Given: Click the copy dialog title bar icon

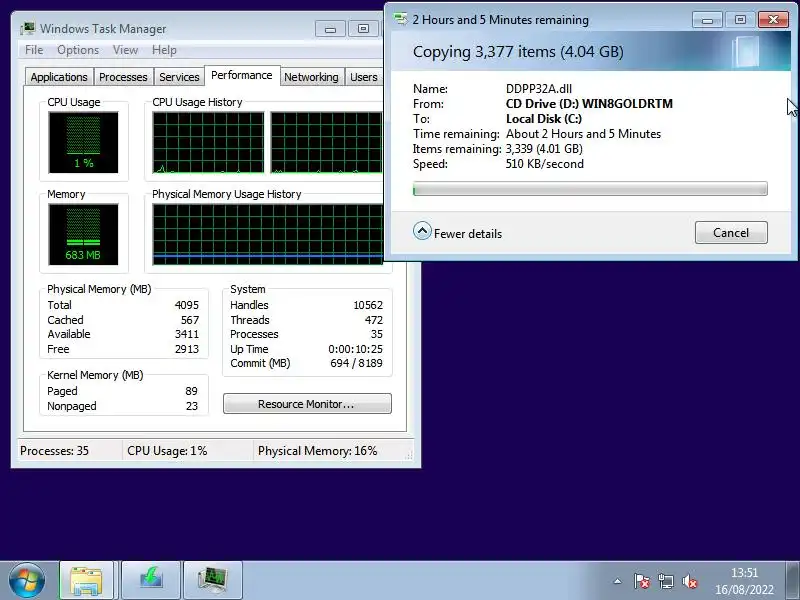Looking at the screenshot, I should click(x=401, y=19).
